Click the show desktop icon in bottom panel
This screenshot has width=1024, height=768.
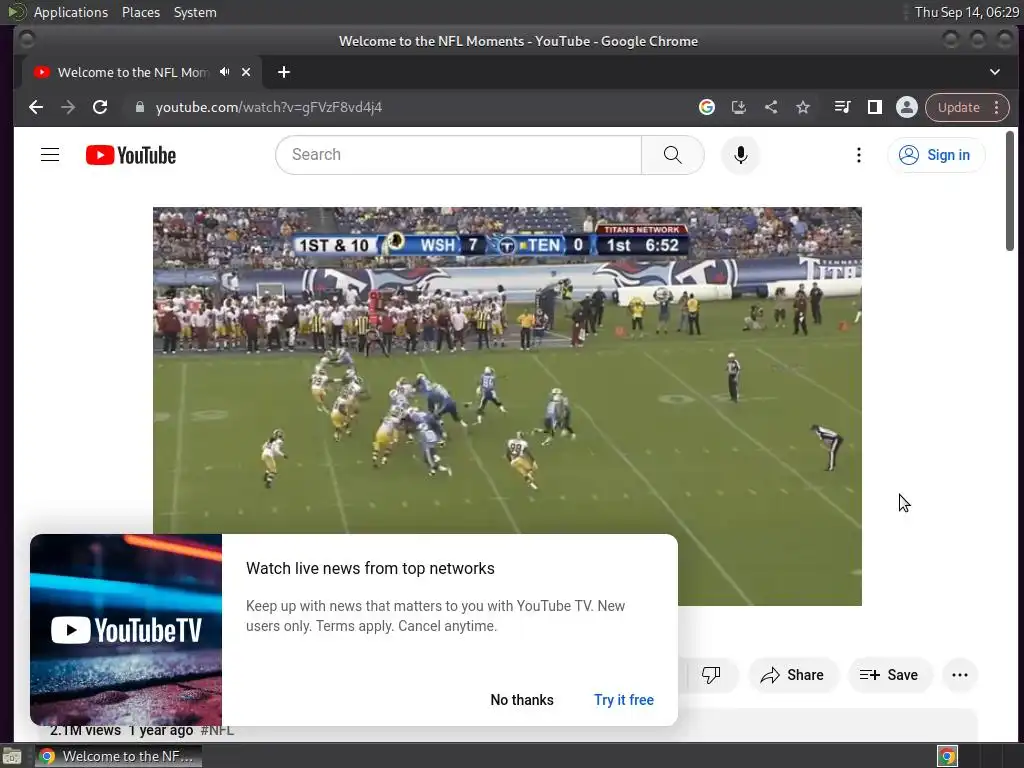click(11, 756)
